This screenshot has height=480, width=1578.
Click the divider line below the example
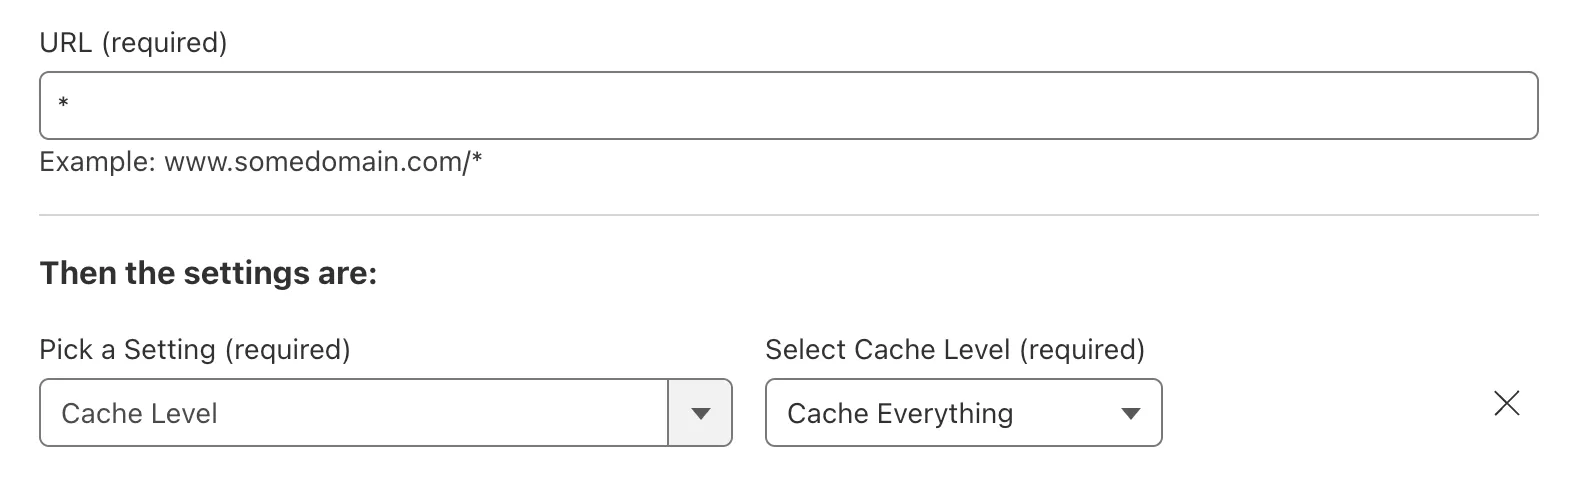point(788,215)
